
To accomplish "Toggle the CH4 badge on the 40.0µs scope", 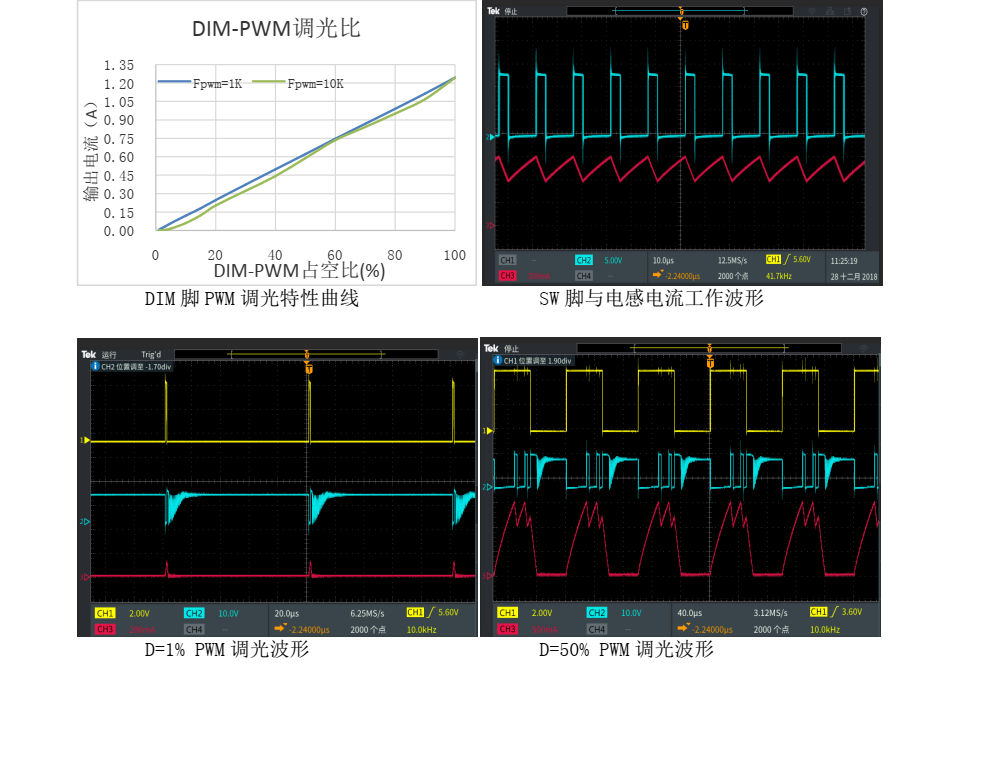I will 596,629.
